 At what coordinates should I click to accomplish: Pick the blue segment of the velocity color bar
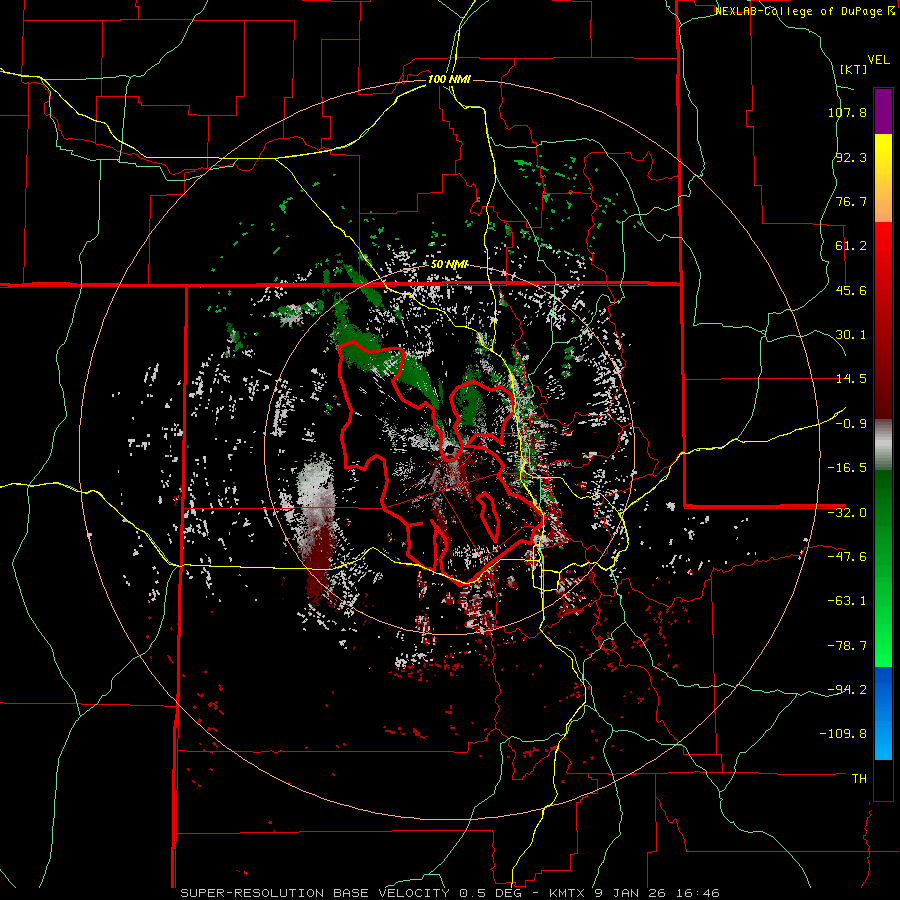click(x=883, y=713)
